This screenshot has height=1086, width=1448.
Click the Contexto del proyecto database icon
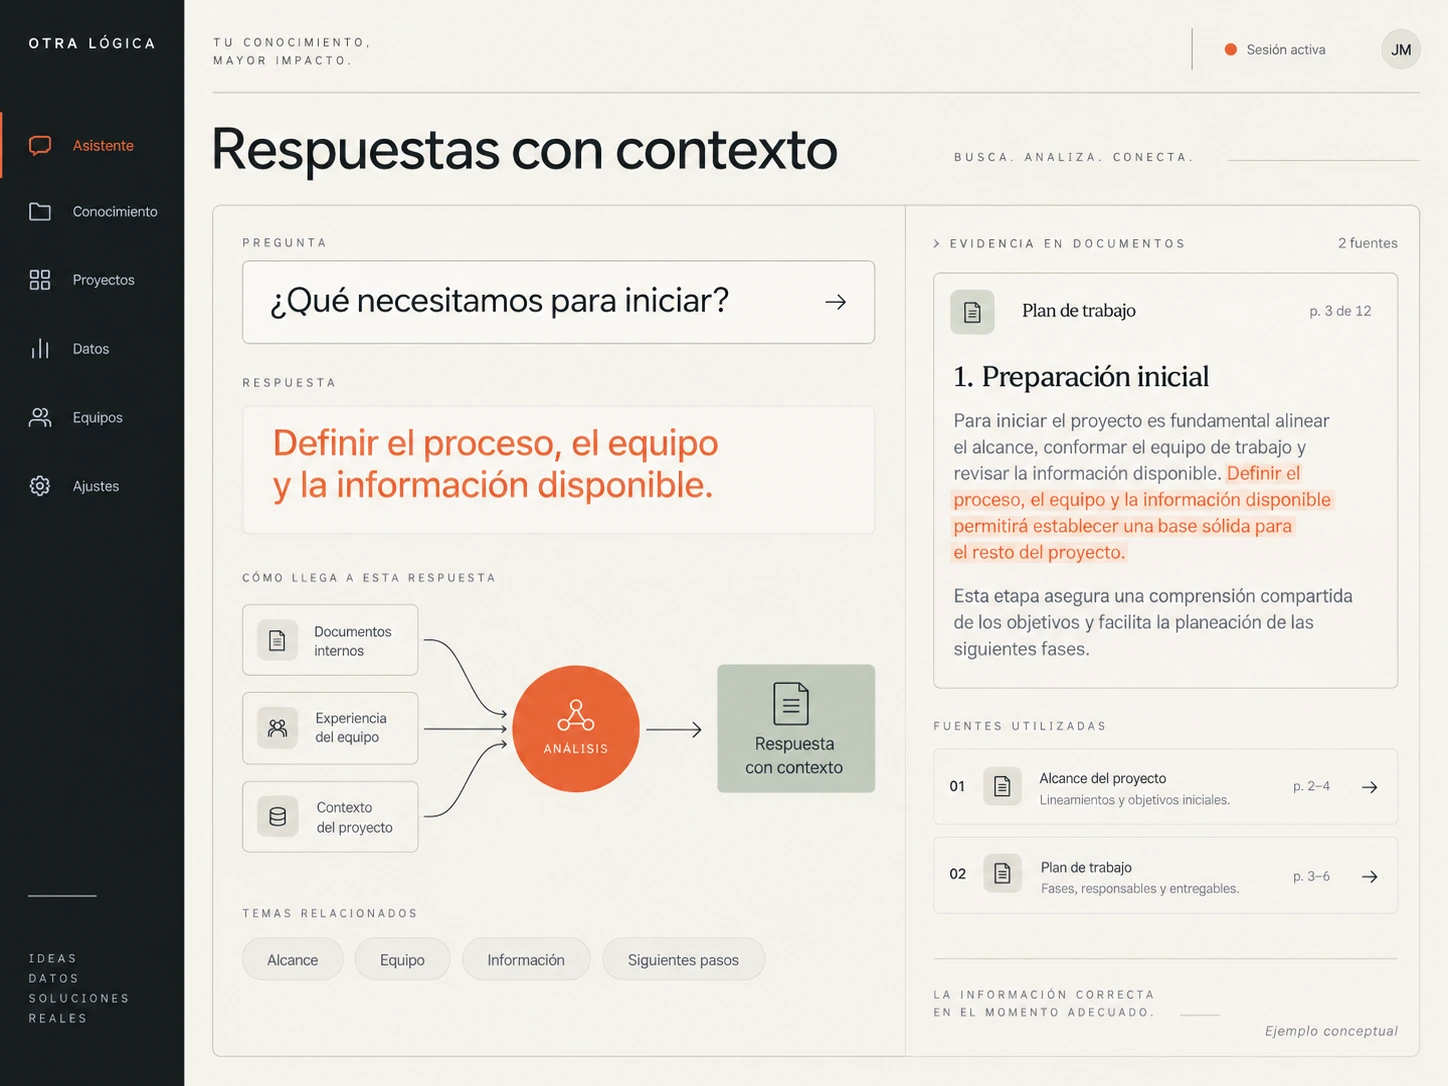tap(278, 816)
